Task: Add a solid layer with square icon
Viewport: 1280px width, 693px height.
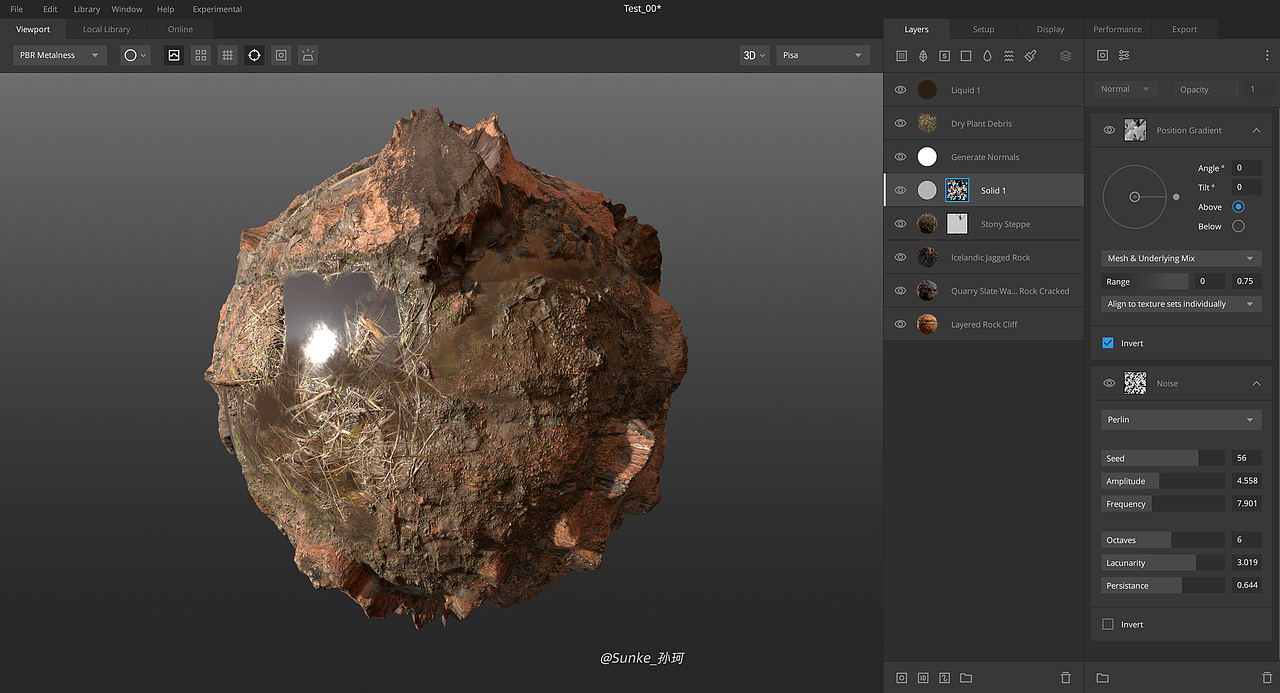Action: tap(966, 56)
